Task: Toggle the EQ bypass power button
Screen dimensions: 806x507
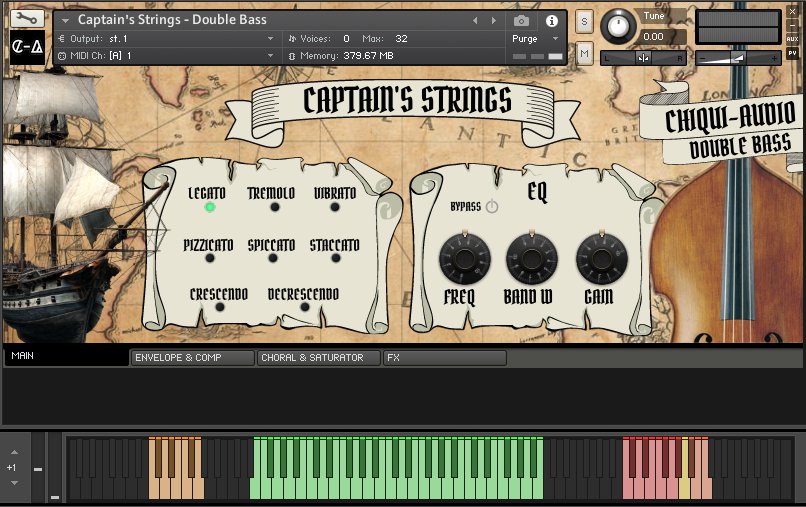Action: click(x=492, y=207)
